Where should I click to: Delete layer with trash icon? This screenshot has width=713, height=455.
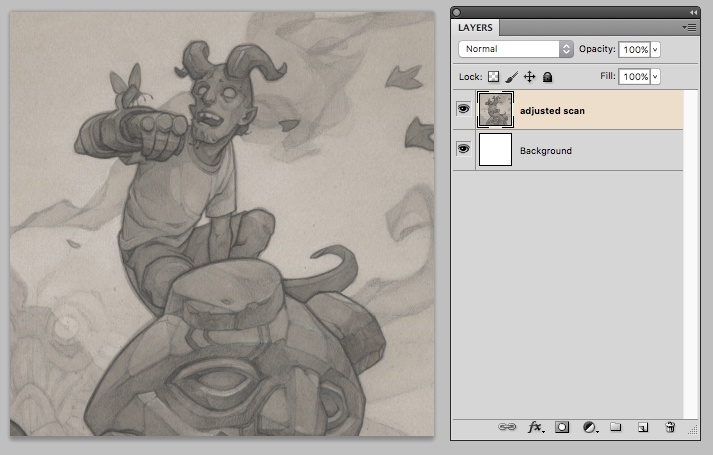[670, 427]
